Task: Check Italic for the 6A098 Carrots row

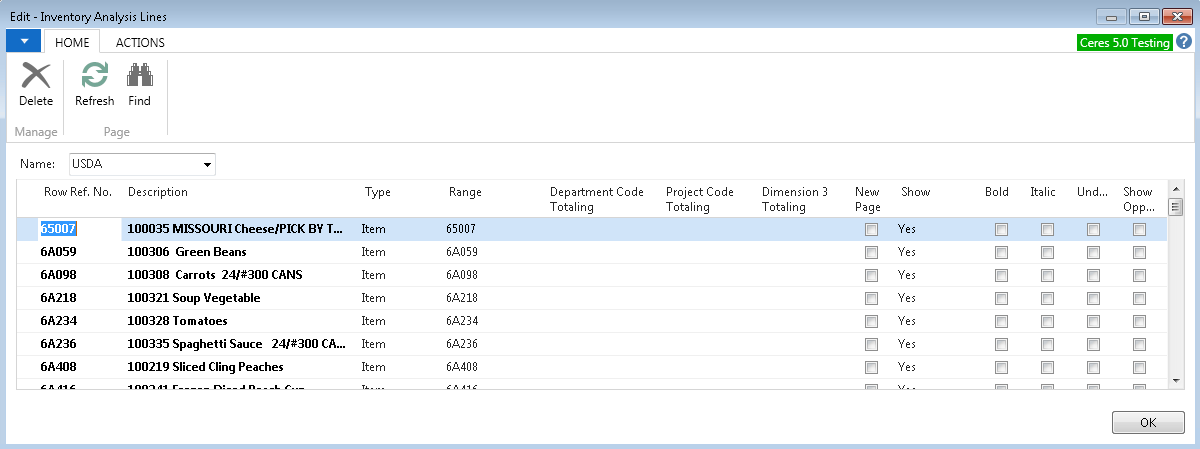Action: (1047, 275)
